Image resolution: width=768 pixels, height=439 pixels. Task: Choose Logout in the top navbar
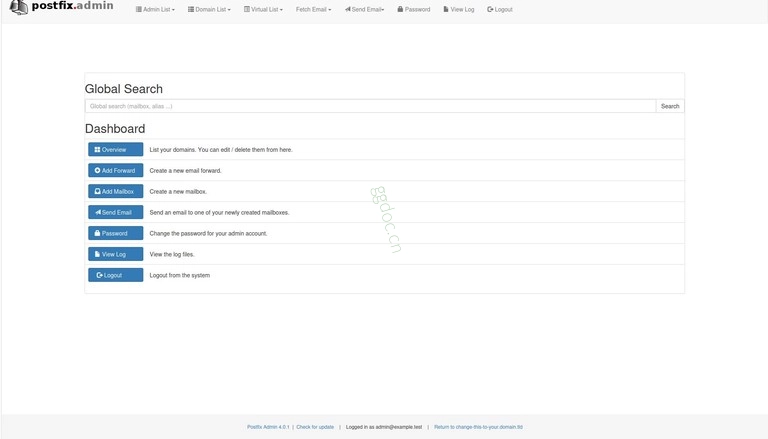click(x=500, y=9)
